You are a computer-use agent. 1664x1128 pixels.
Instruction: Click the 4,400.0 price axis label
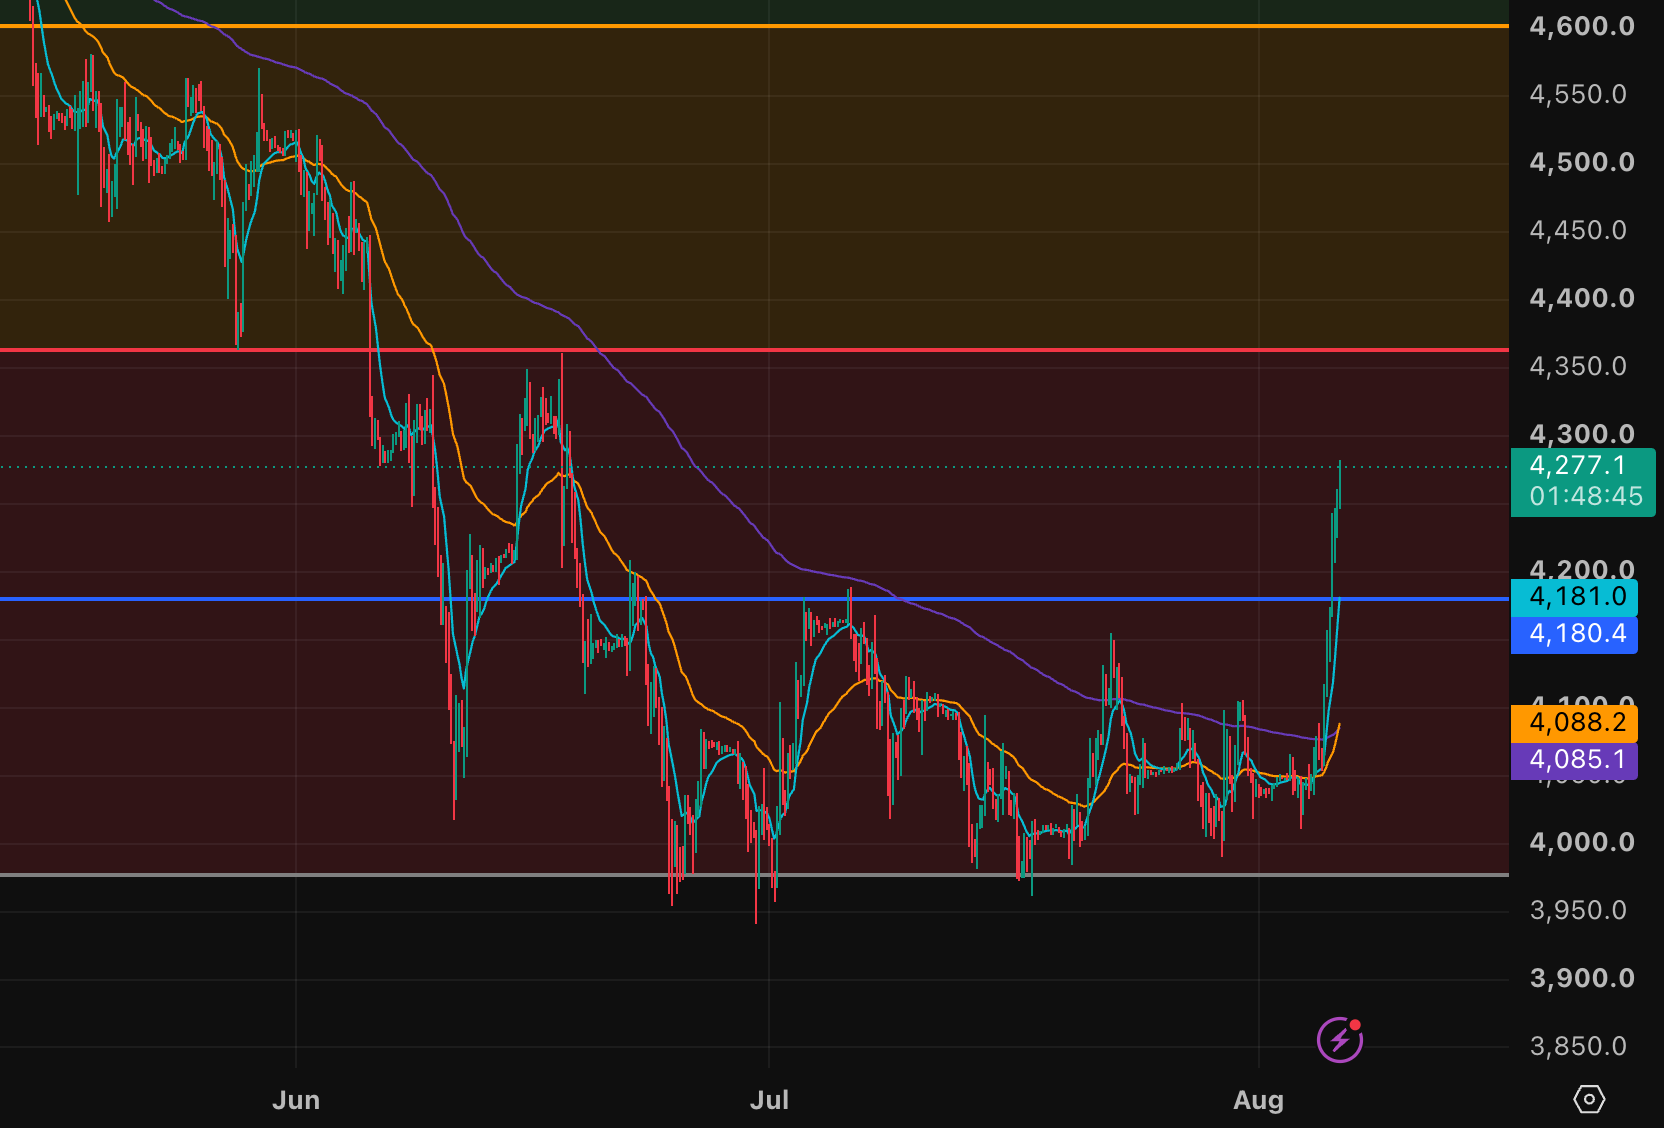[1582, 298]
